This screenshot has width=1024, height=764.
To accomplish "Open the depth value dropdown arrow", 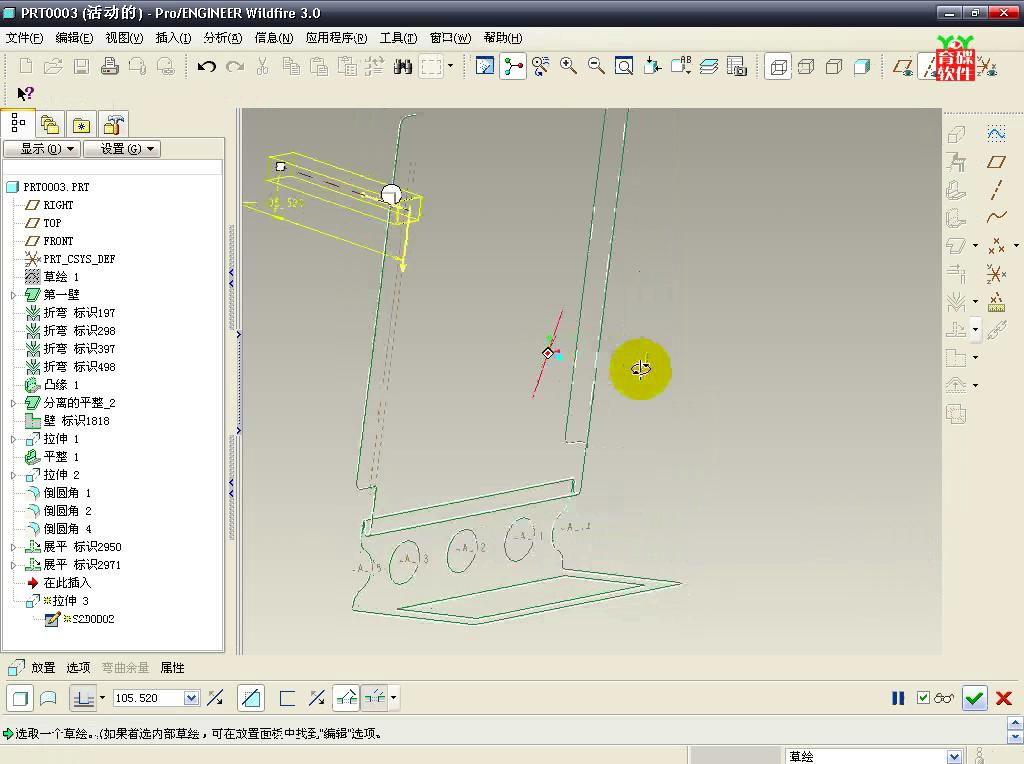I will pyautogui.click(x=191, y=698).
